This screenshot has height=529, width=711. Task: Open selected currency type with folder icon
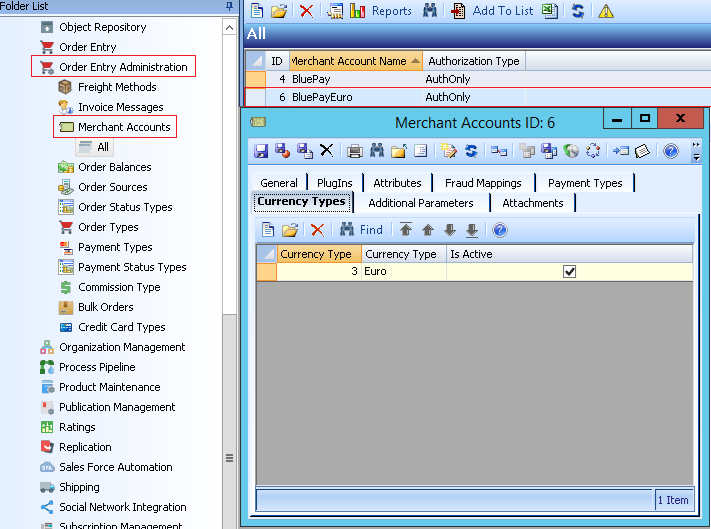point(290,230)
